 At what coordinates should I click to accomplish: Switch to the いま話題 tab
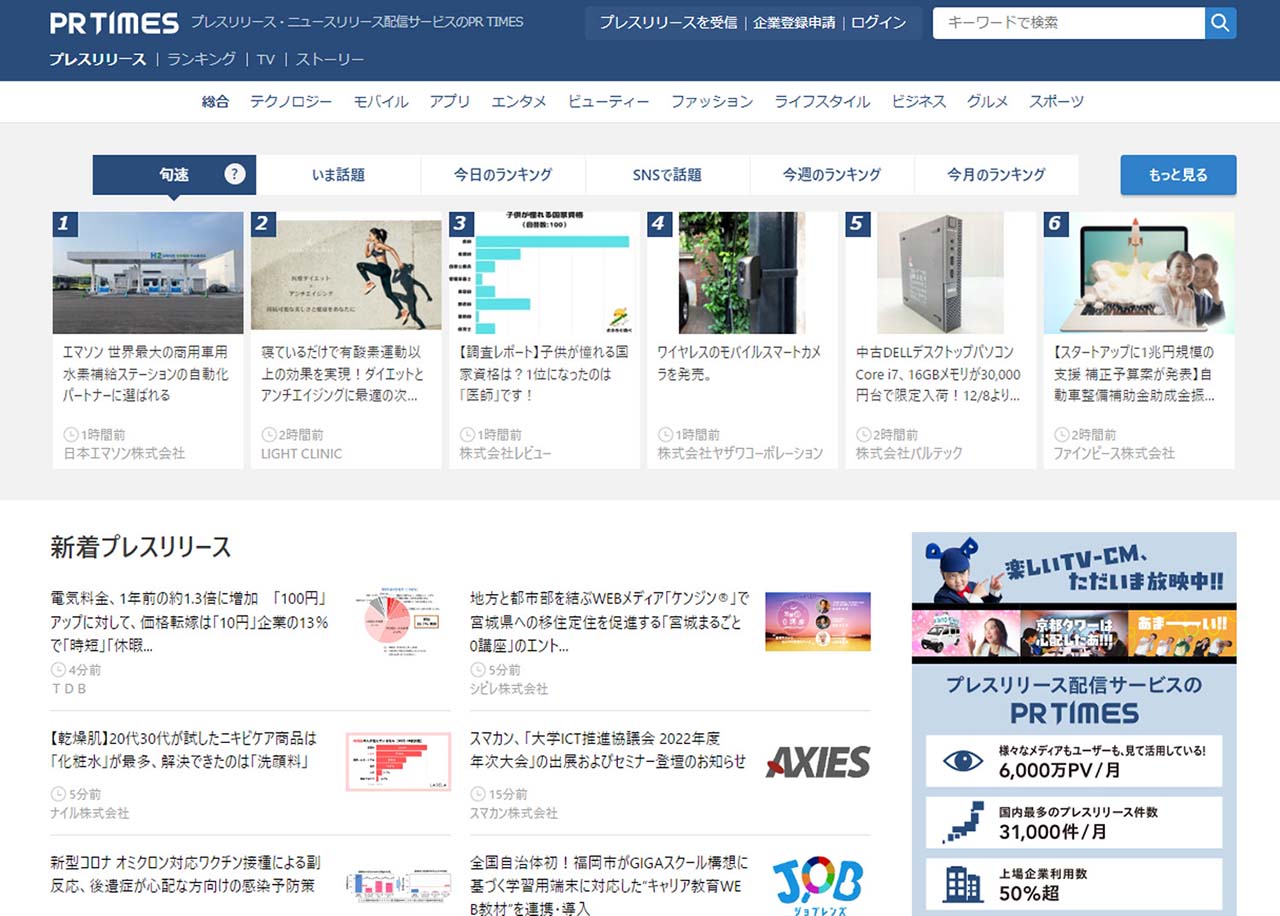[x=338, y=175]
